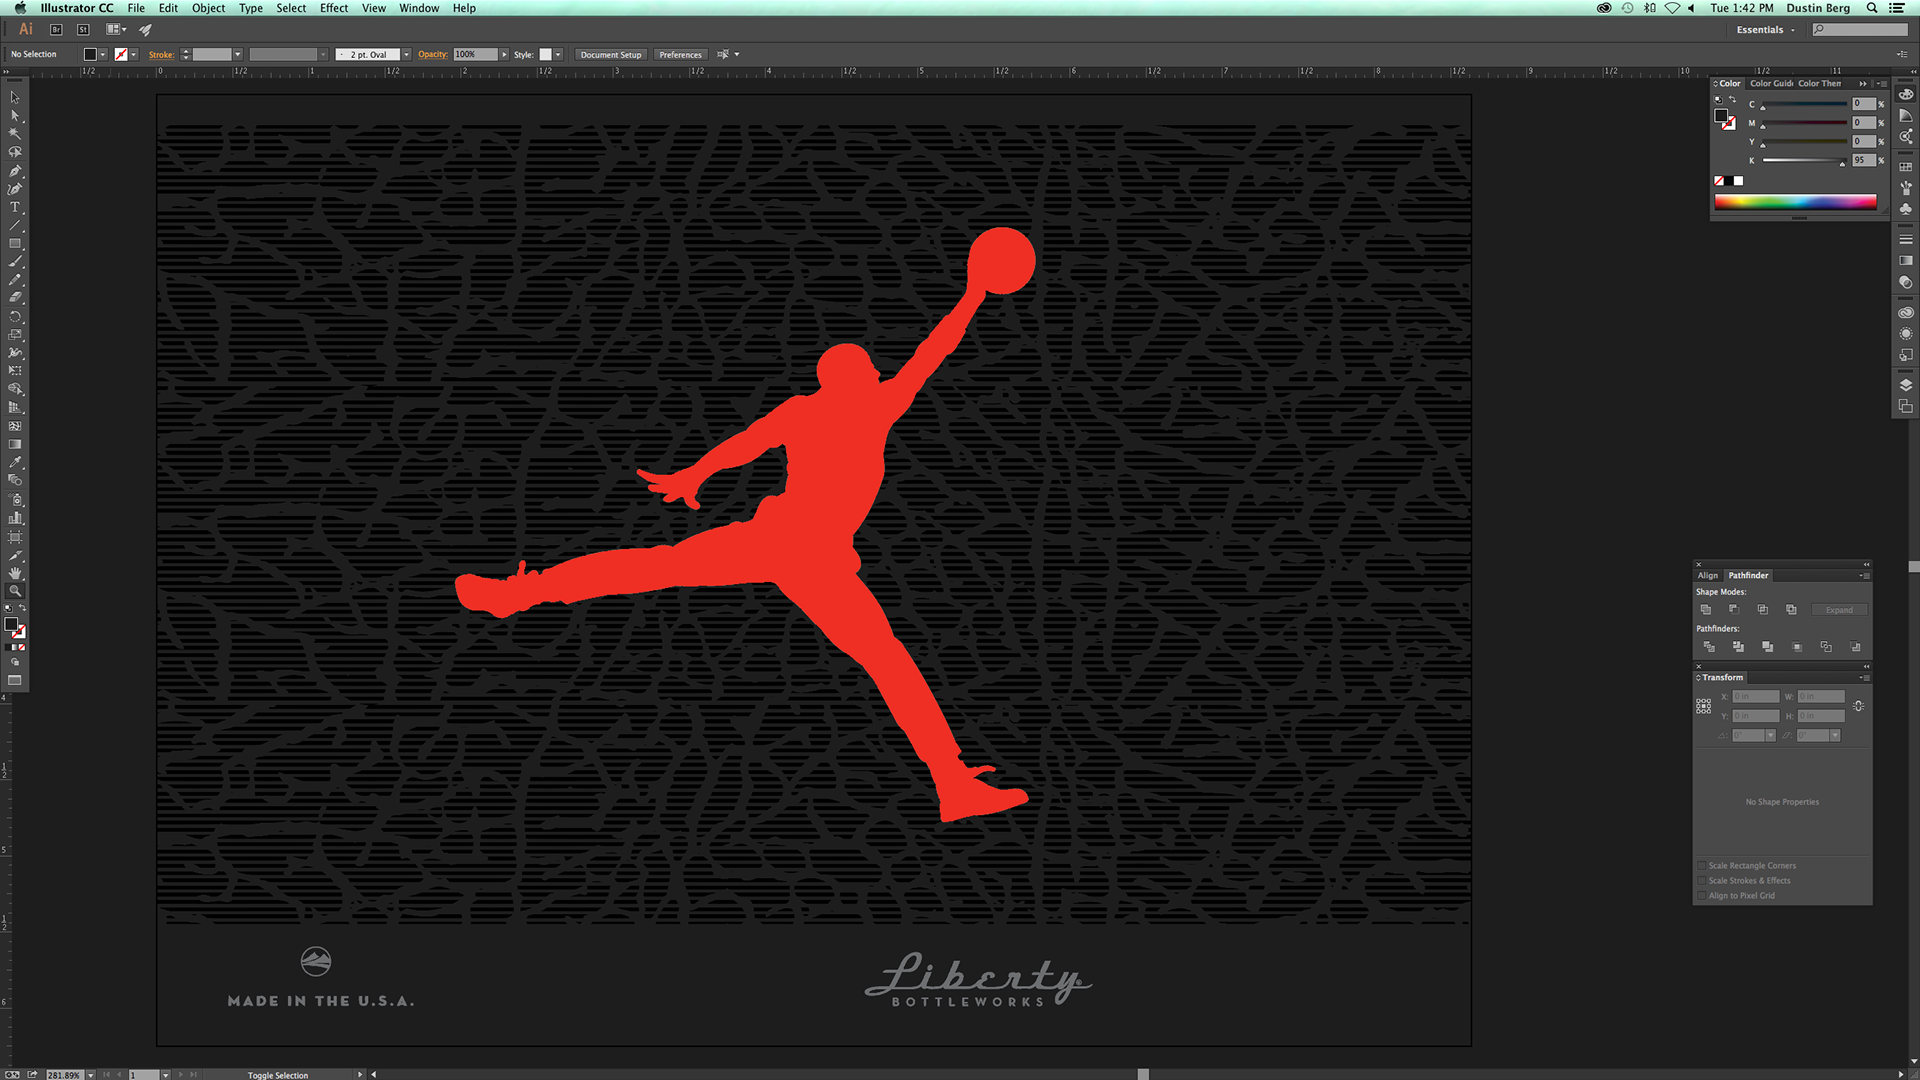Switch to the Color Guide tab
Screen dimensions: 1920x1080
pyautogui.click(x=1772, y=84)
